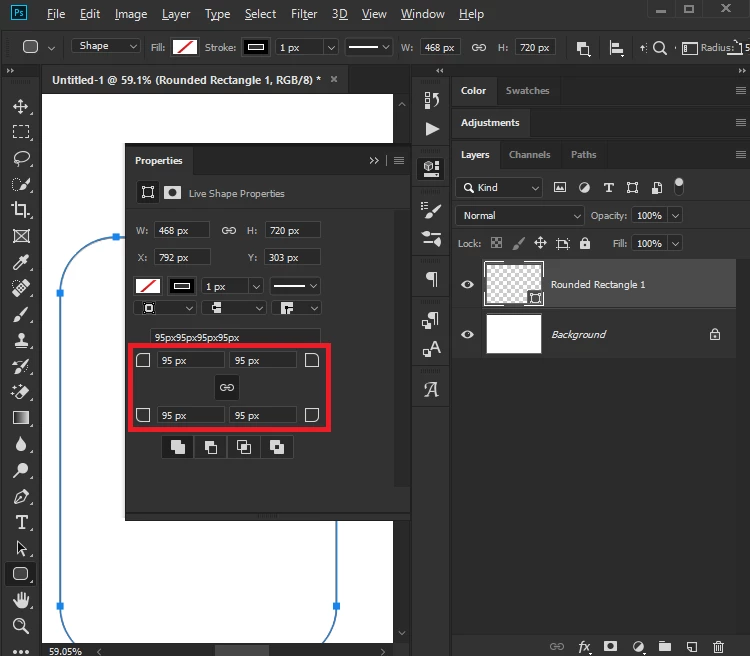Toggle lock image pixels brush icon
The width and height of the screenshot is (750, 656).
(x=518, y=243)
